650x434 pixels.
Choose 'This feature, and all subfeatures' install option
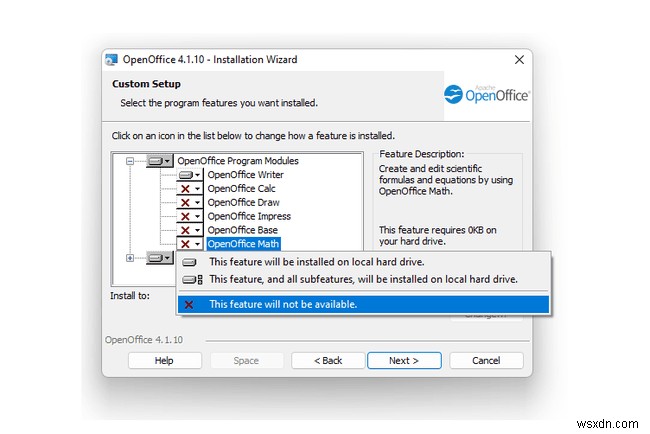tap(364, 279)
